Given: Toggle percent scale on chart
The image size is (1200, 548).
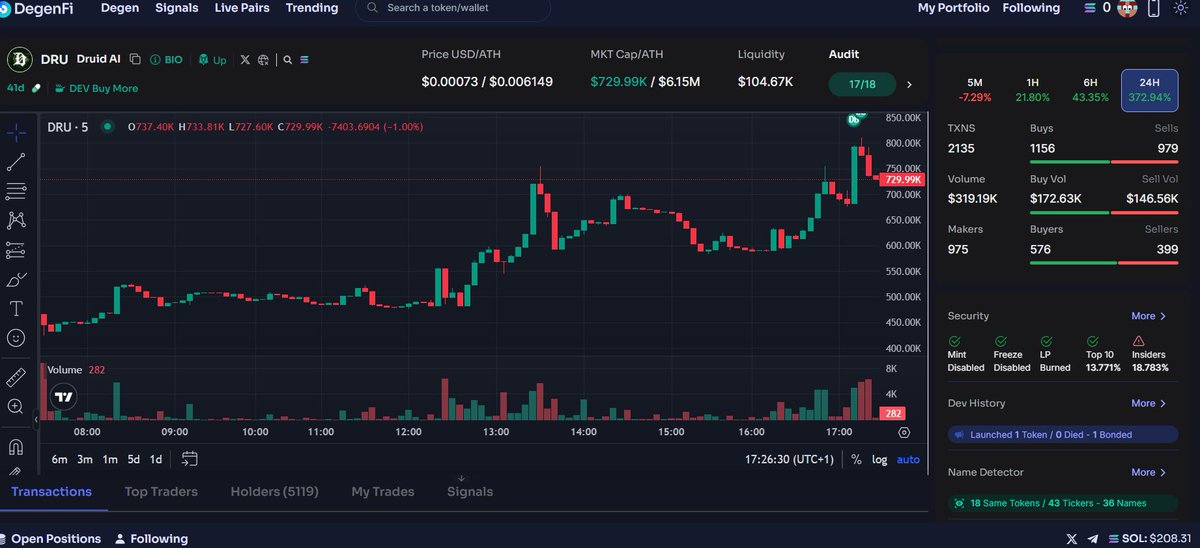Looking at the screenshot, I should coord(856,459).
